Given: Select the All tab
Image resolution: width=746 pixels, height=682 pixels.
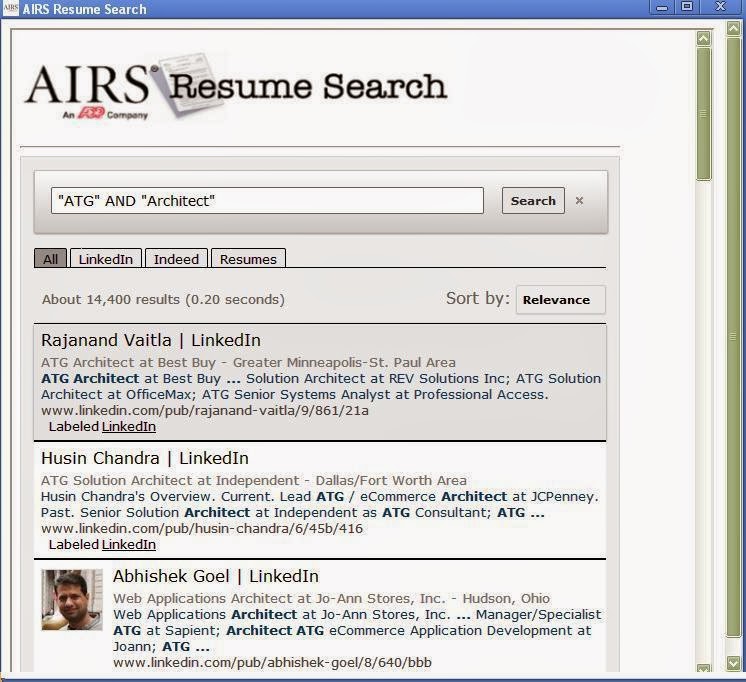Looking at the screenshot, I should click(x=50, y=259).
